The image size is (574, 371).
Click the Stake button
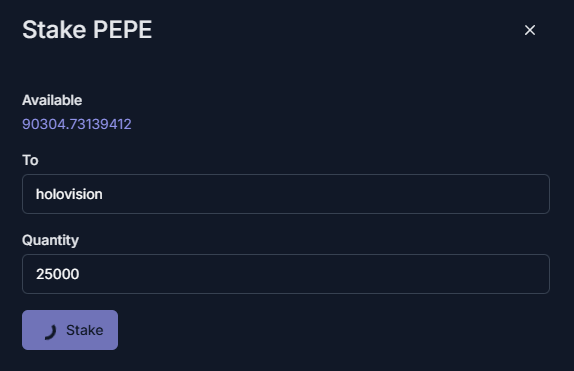click(70, 330)
